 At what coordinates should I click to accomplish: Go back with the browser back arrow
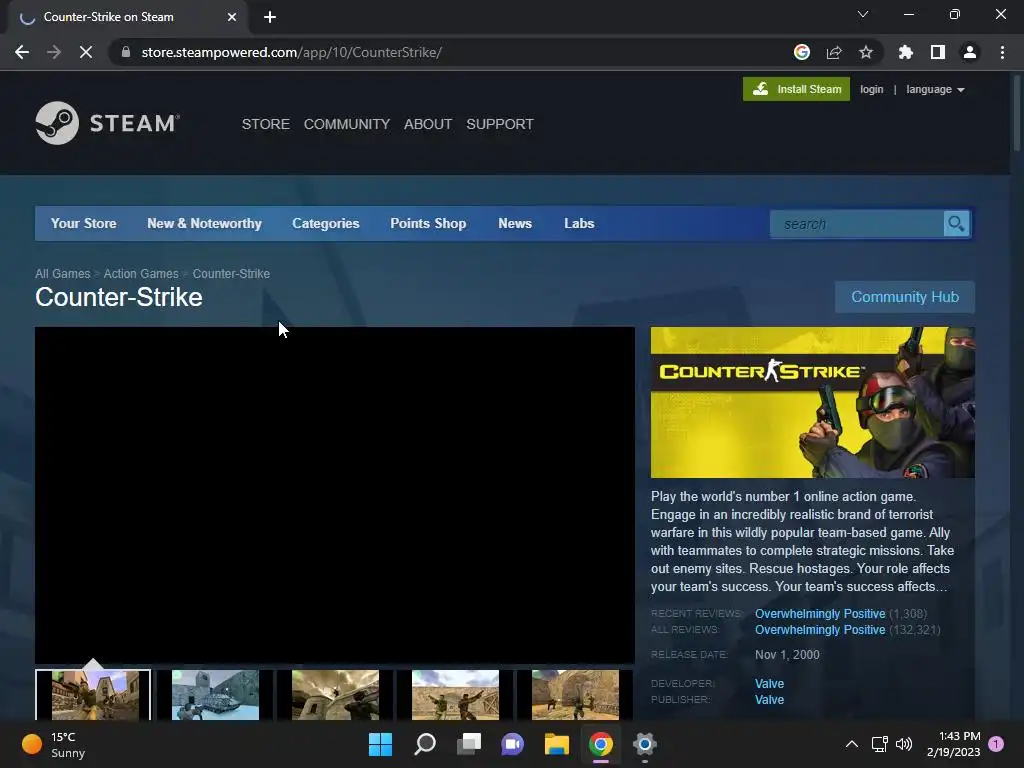coord(22,52)
